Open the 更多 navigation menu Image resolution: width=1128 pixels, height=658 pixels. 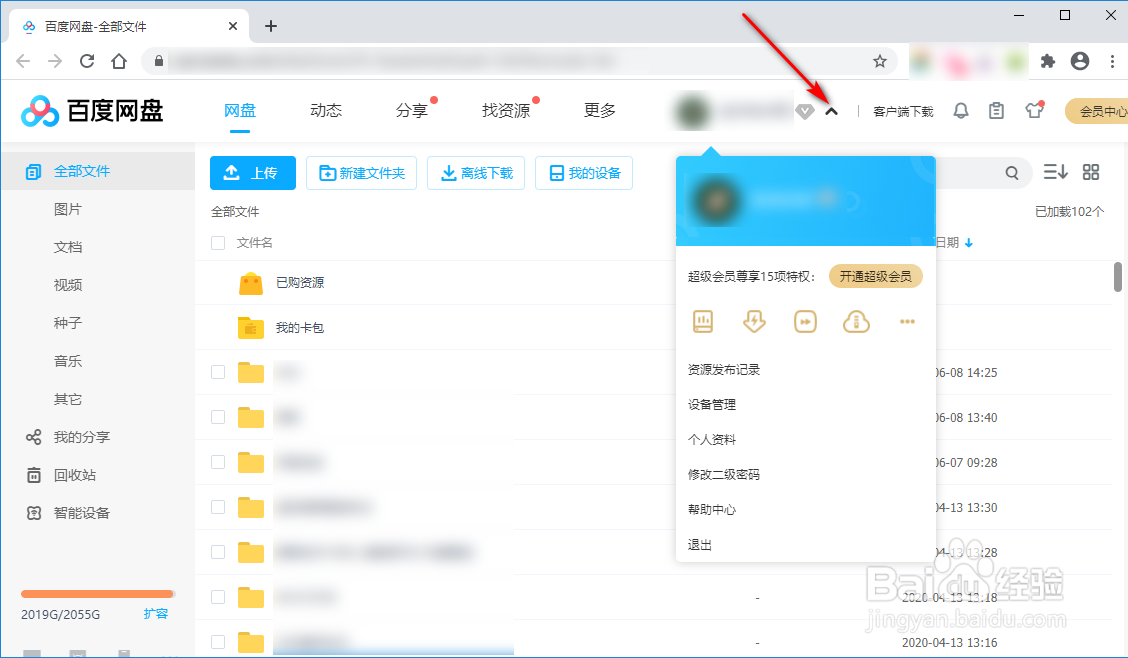(599, 110)
